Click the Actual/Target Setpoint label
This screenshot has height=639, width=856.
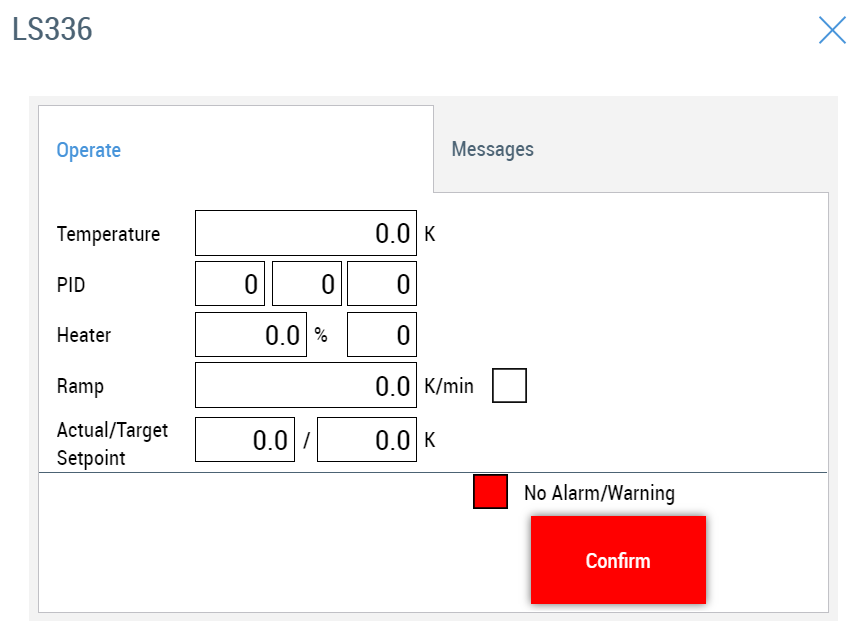(112, 444)
